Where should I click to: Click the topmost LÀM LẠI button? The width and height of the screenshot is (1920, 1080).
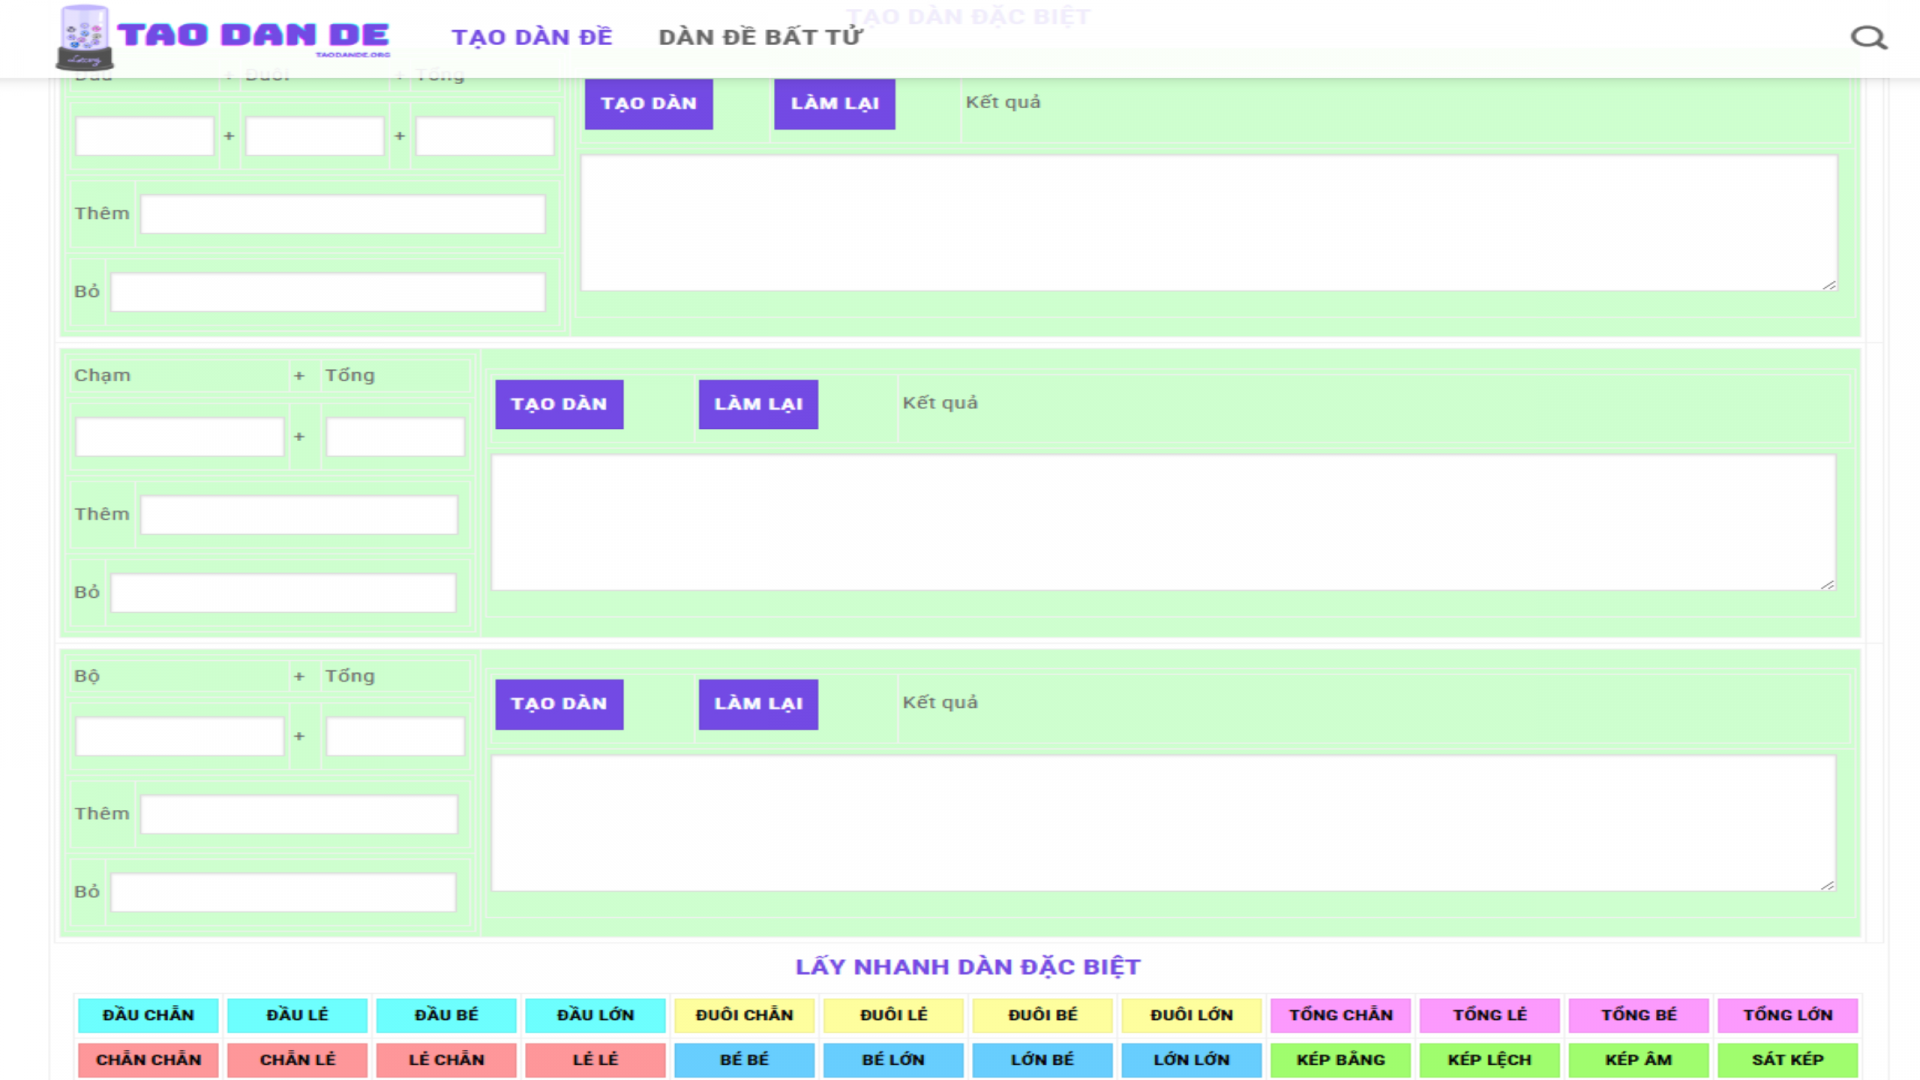click(x=834, y=104)
